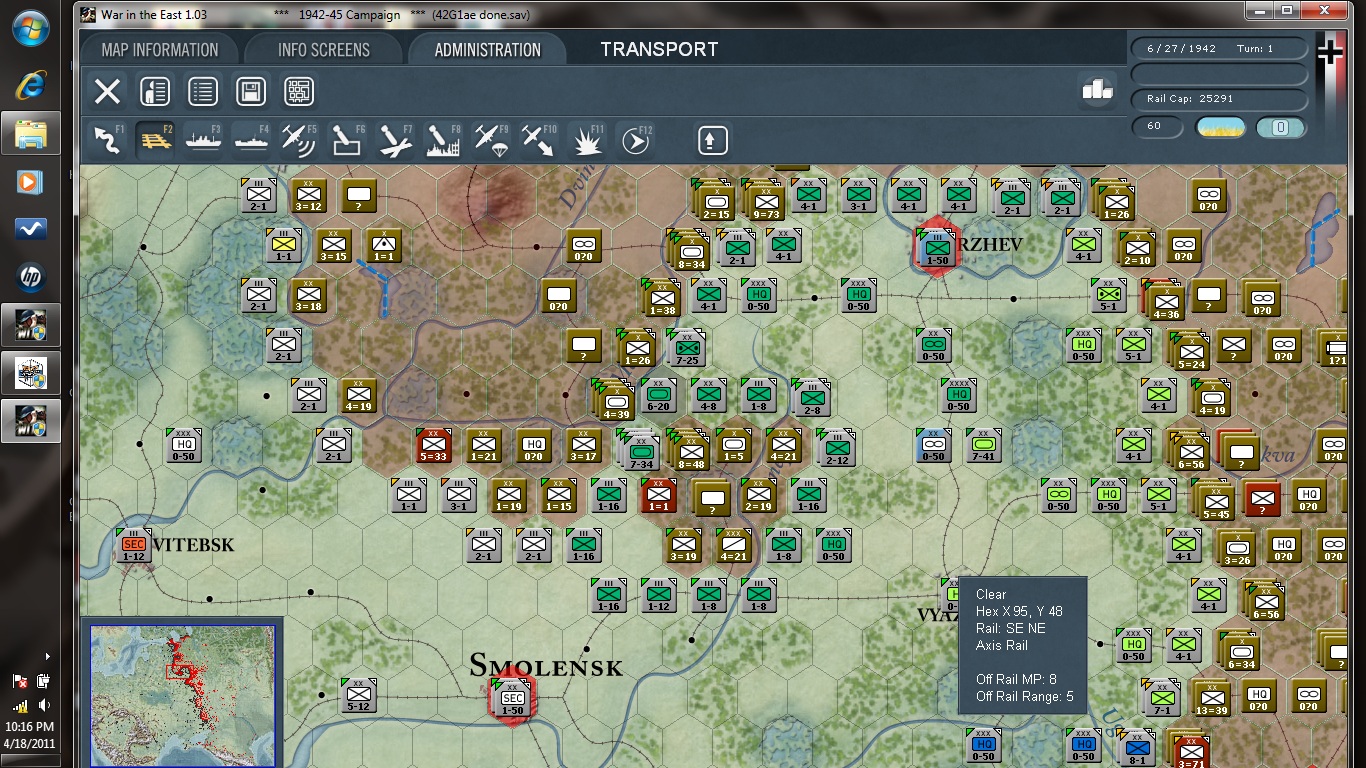Select the 2-12 German unit
1366x768 pixels.
(836, 447)
